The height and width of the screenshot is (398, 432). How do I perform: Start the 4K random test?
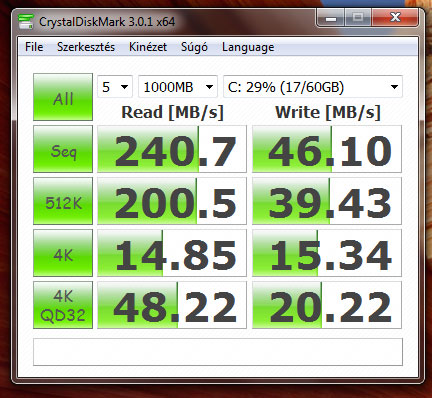(x=63, y=253)
